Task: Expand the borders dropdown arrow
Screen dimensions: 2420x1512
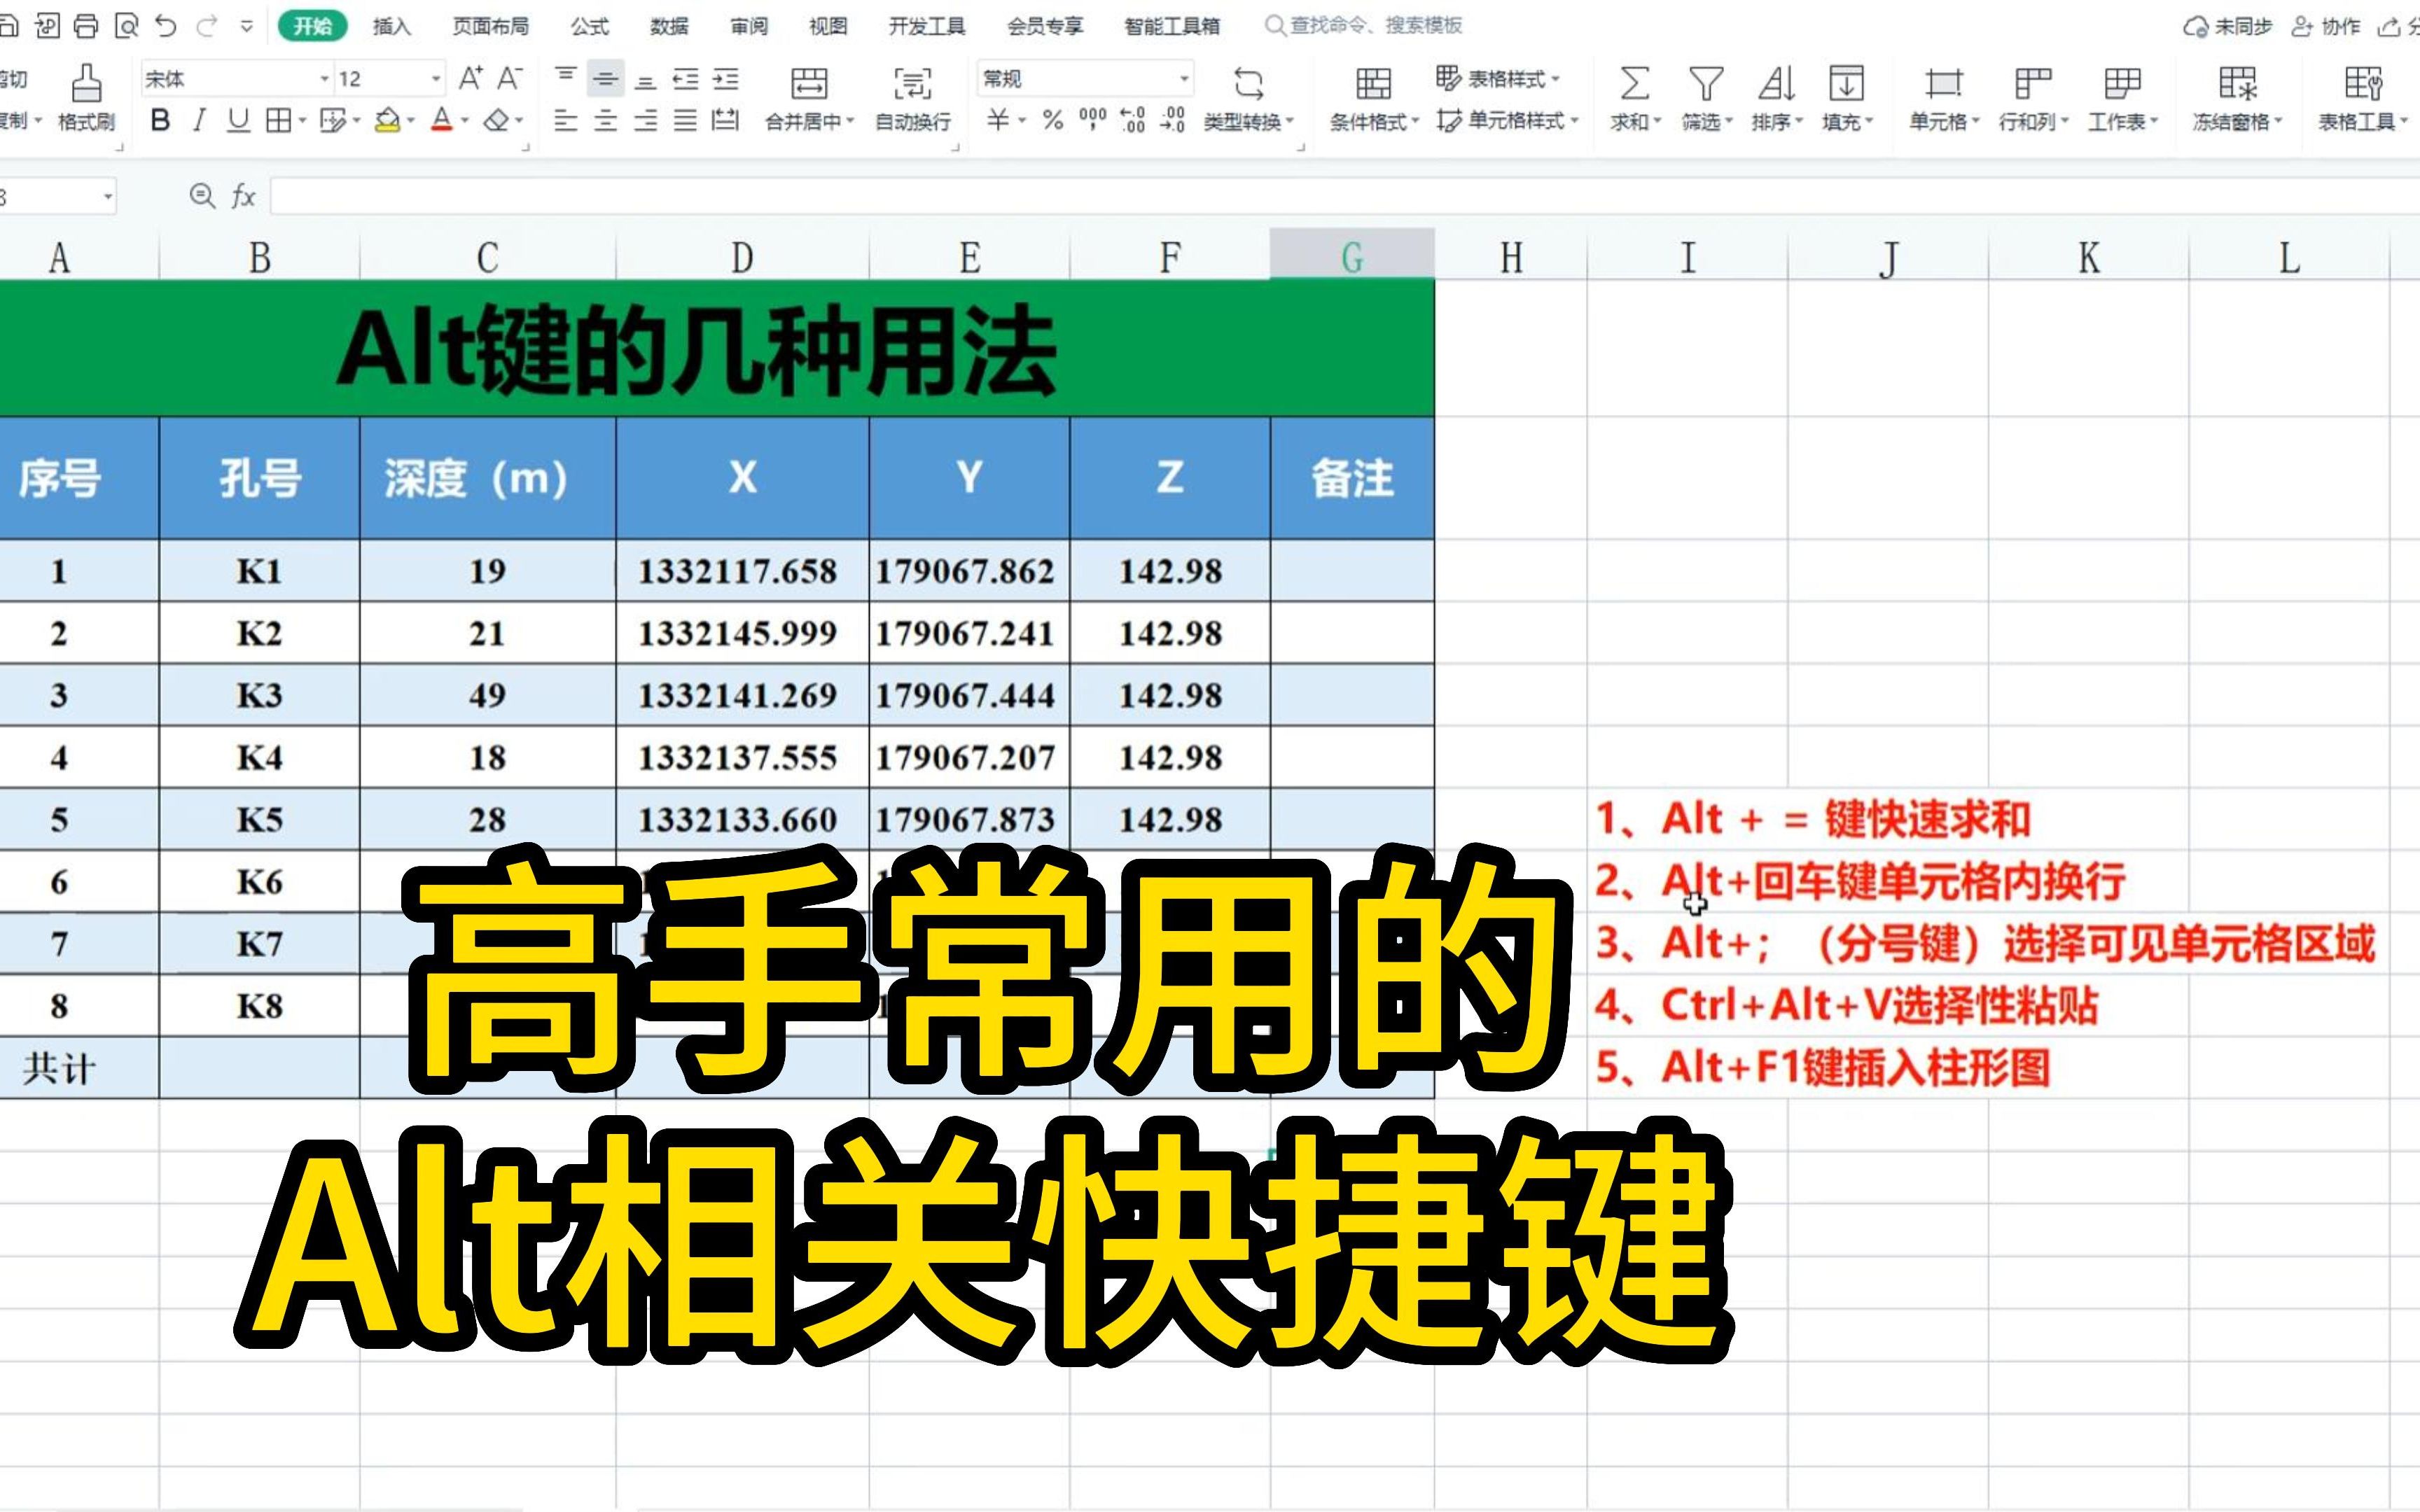Action: (x=302, y=121)
